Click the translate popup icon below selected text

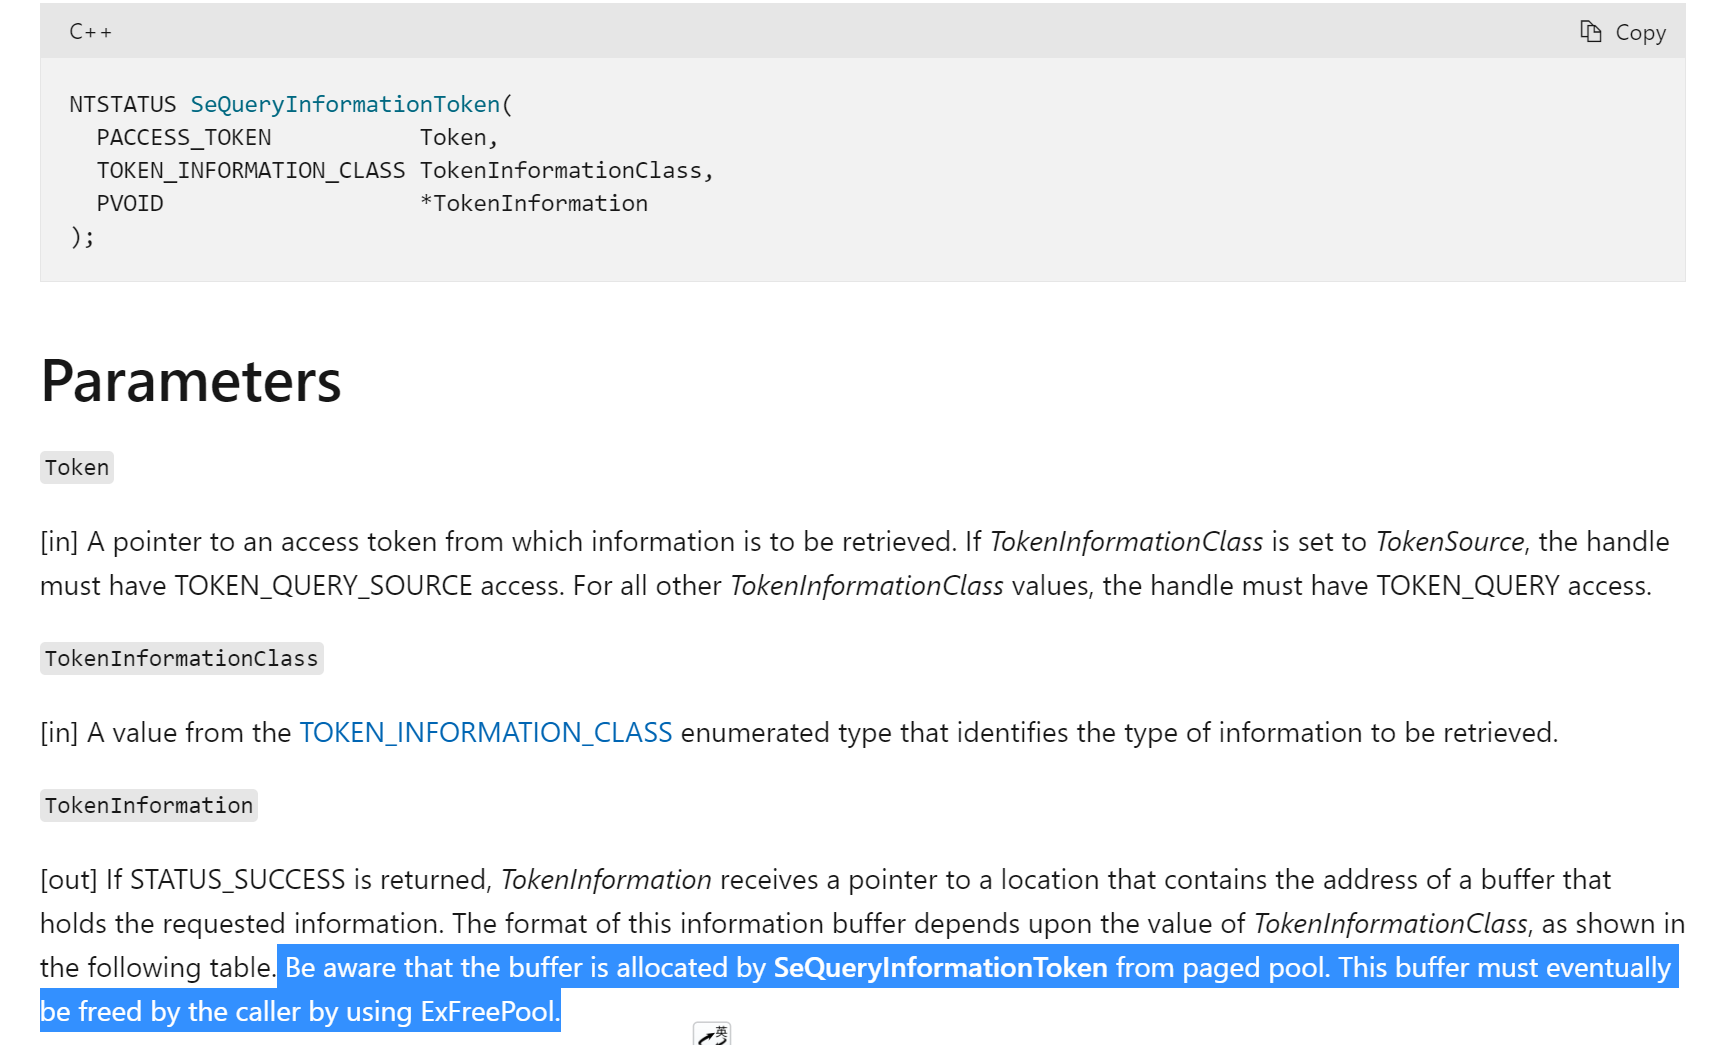coord(712,1035)
